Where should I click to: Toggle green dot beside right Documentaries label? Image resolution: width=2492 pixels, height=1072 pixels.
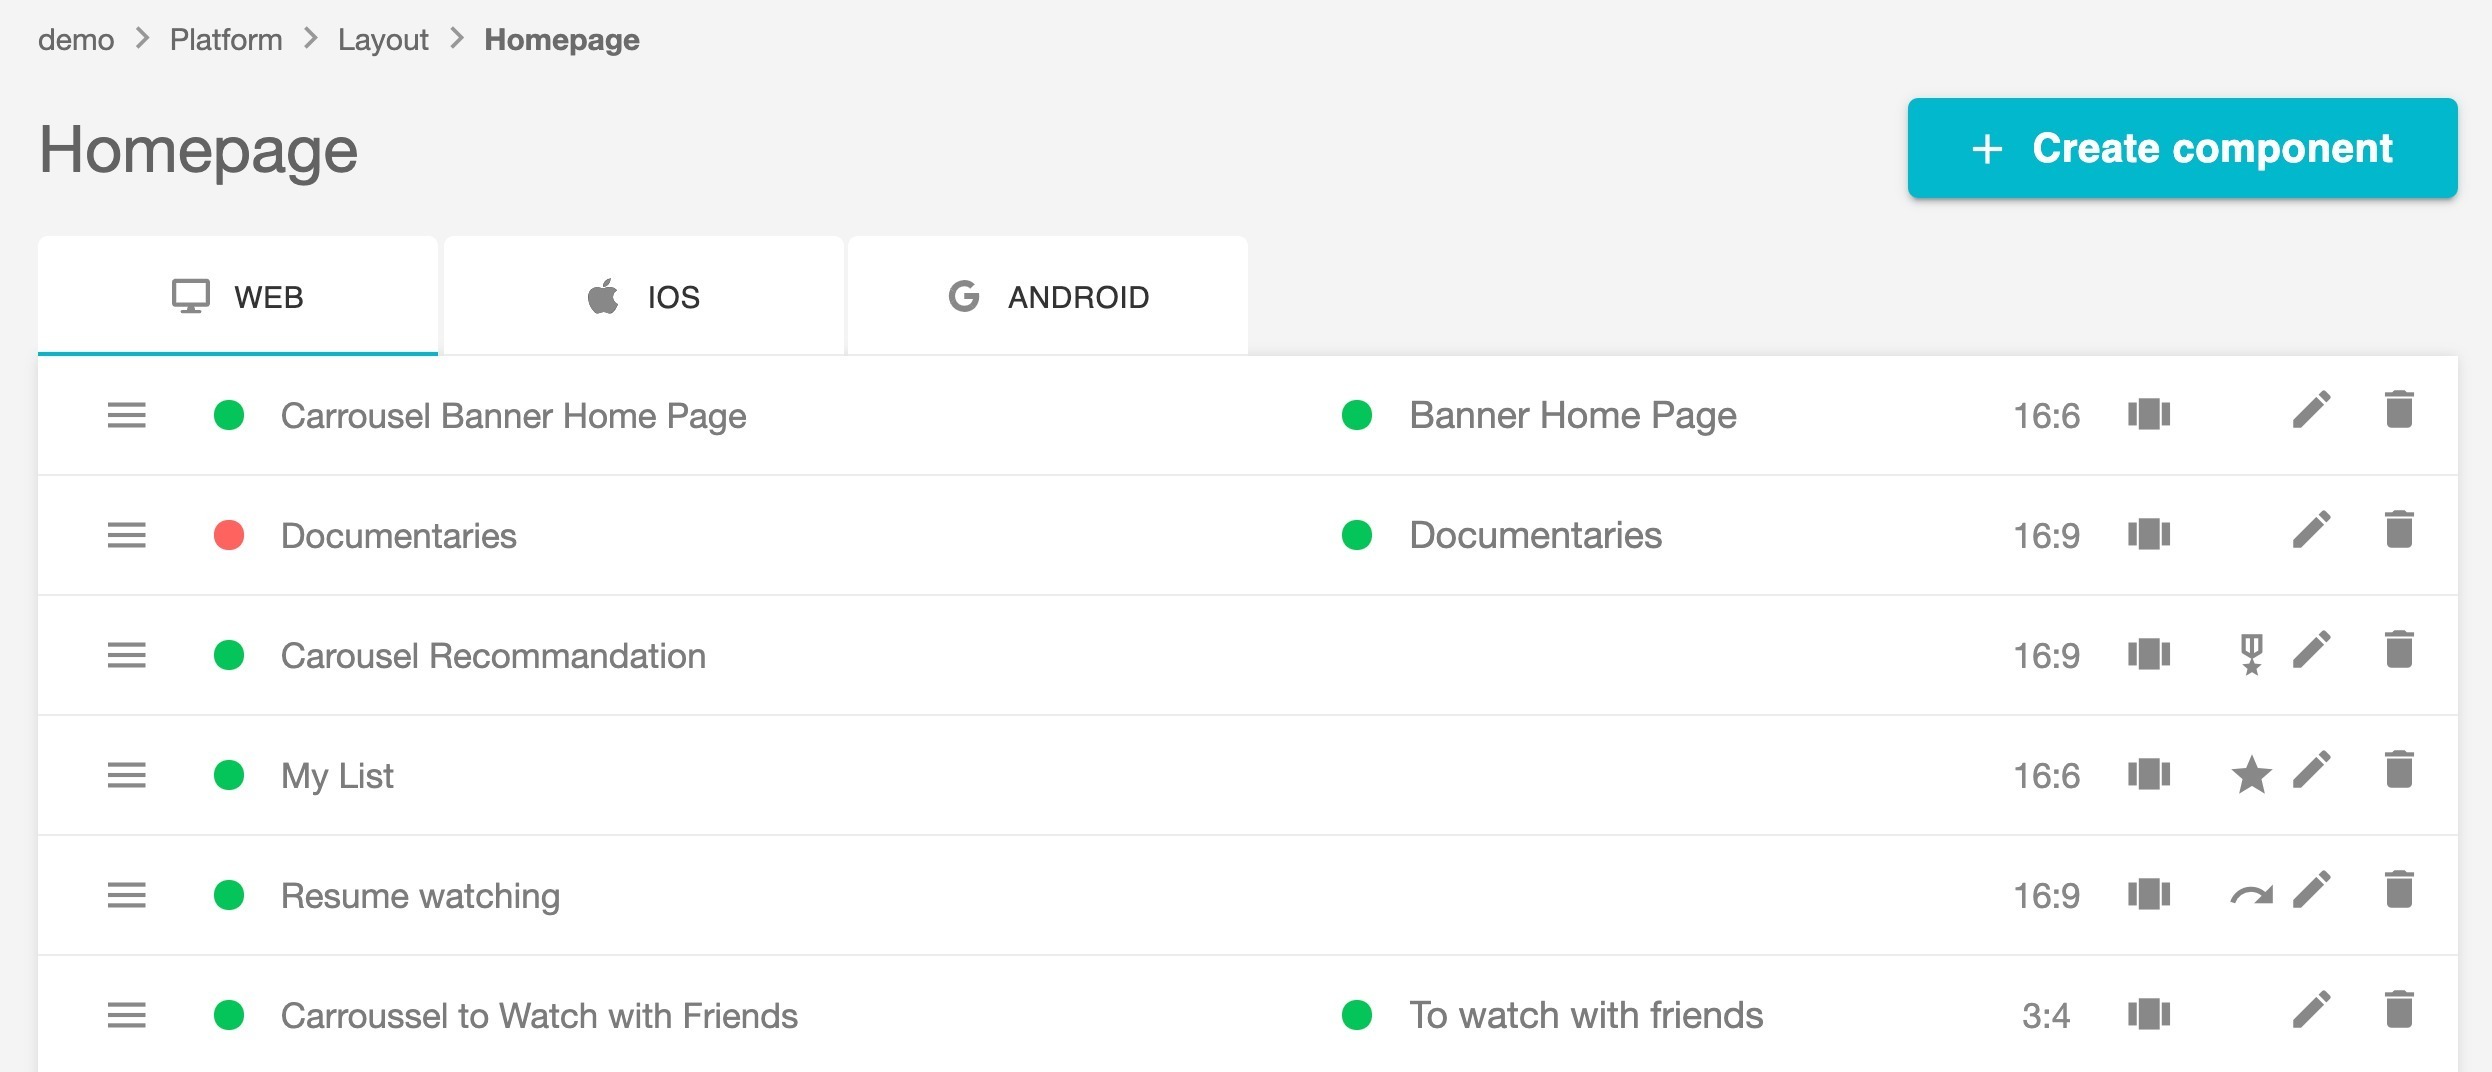[1357, 535]
